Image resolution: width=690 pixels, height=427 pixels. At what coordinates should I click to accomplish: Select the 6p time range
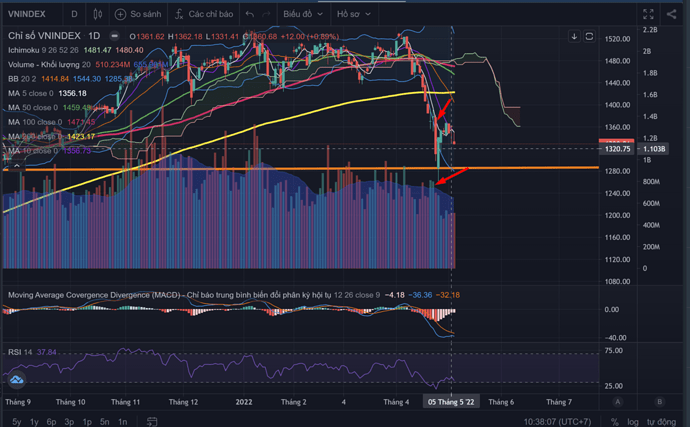pyautogui.click(x=51, y=422)
